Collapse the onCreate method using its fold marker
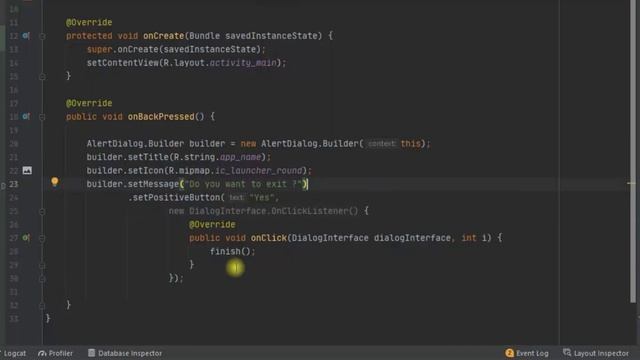The height and width of the screenshot is (360, 640). pos(42,36)
